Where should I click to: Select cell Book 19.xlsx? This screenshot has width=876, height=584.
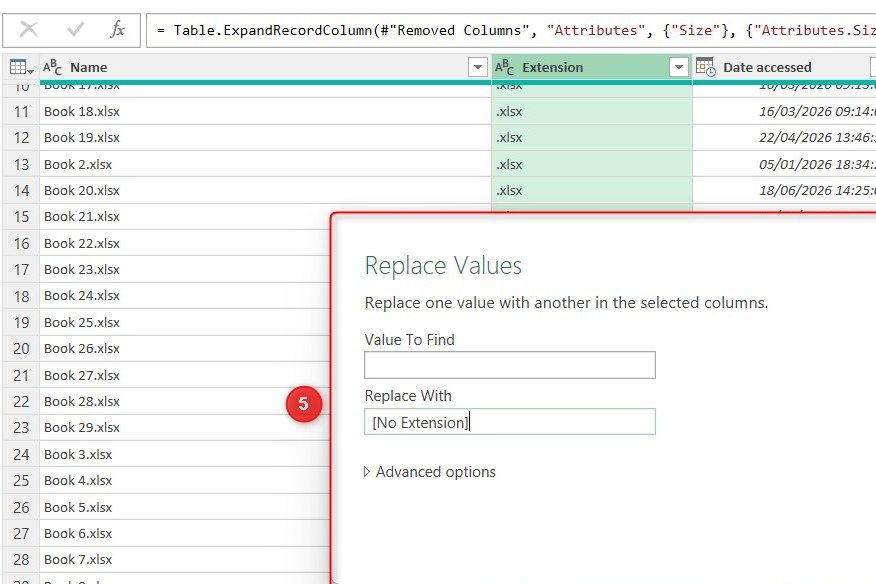coord(265,137)
